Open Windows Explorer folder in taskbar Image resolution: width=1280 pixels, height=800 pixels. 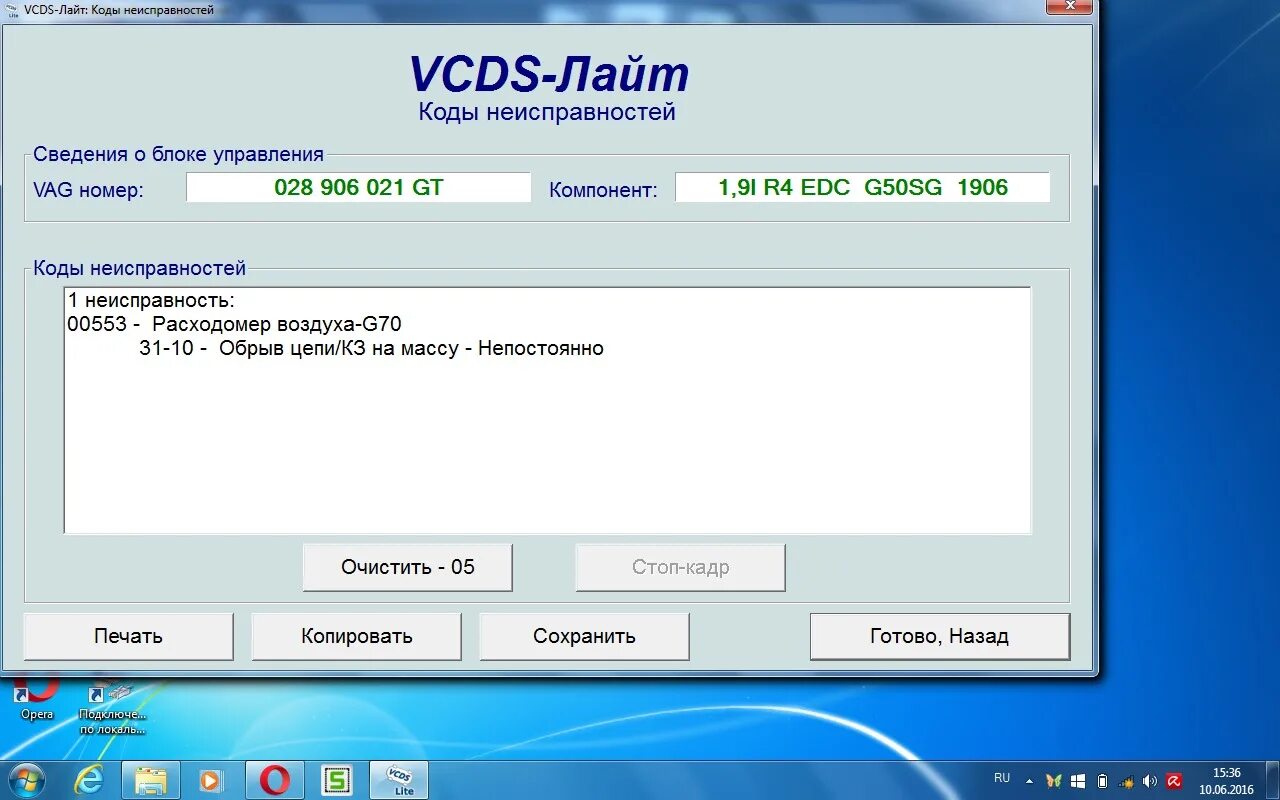tap(151, 780)
